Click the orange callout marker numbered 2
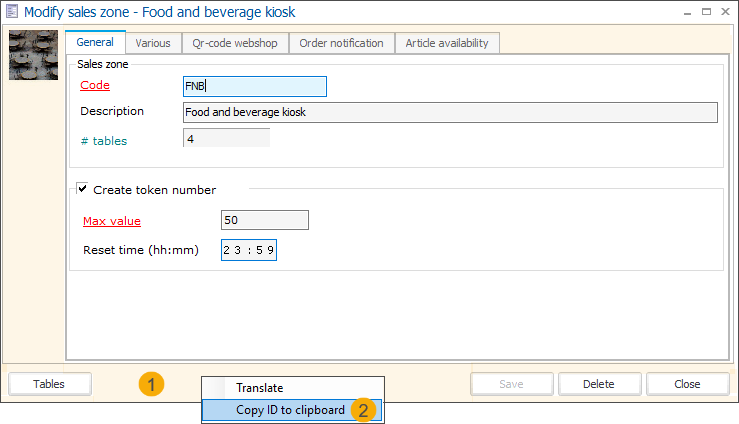The image size is (739, 424). [364, 410]
